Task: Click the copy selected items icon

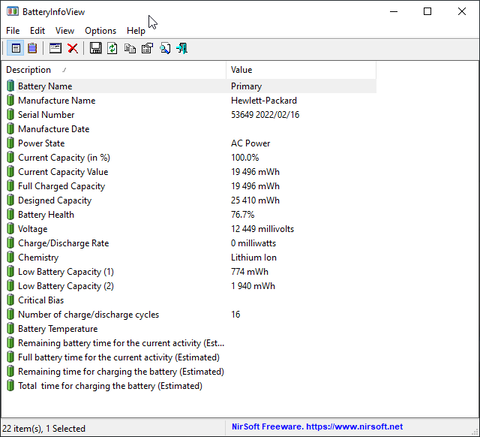Action: pyautogui.click(x=130, y=49)
